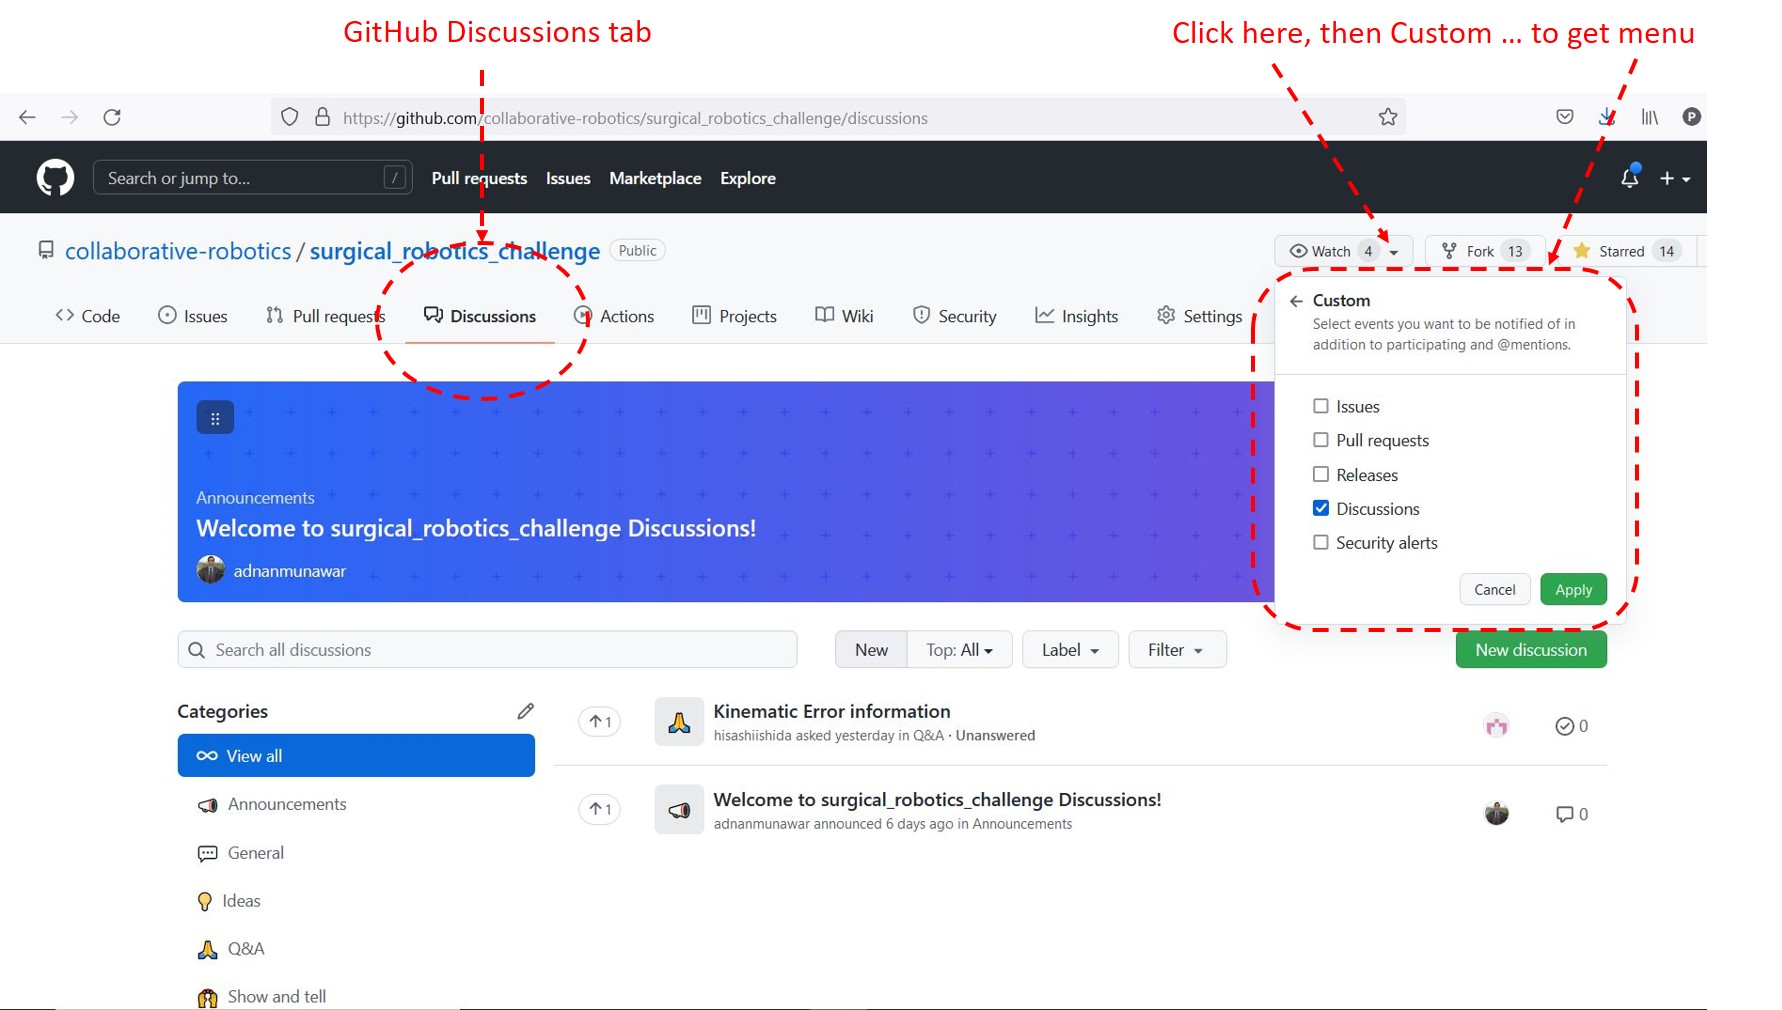
Task: Click the Apply button
Action: coord(1573,590)
